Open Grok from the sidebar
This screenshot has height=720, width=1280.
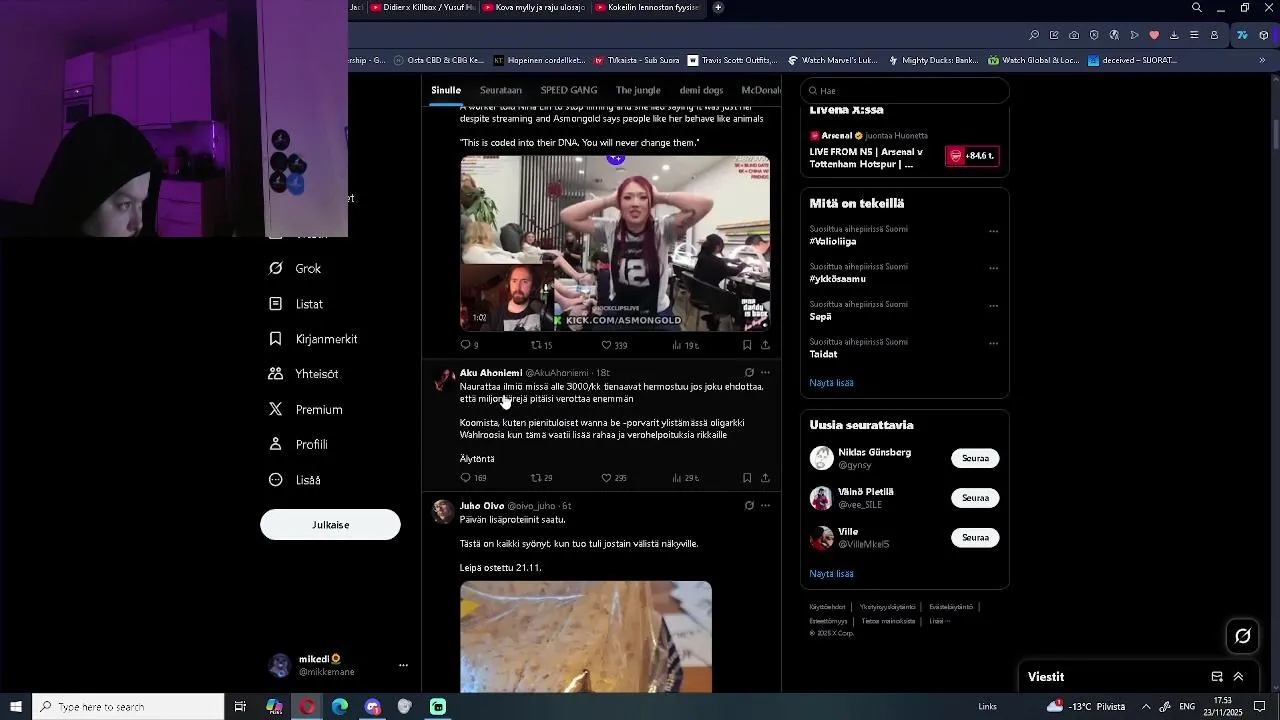(295, 268)
